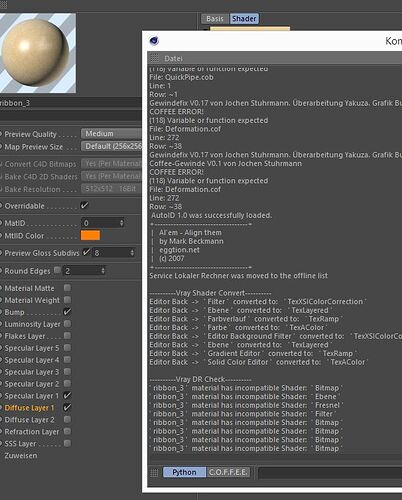
Task: Switch to the Basis tab
Action: coord(215,19)
